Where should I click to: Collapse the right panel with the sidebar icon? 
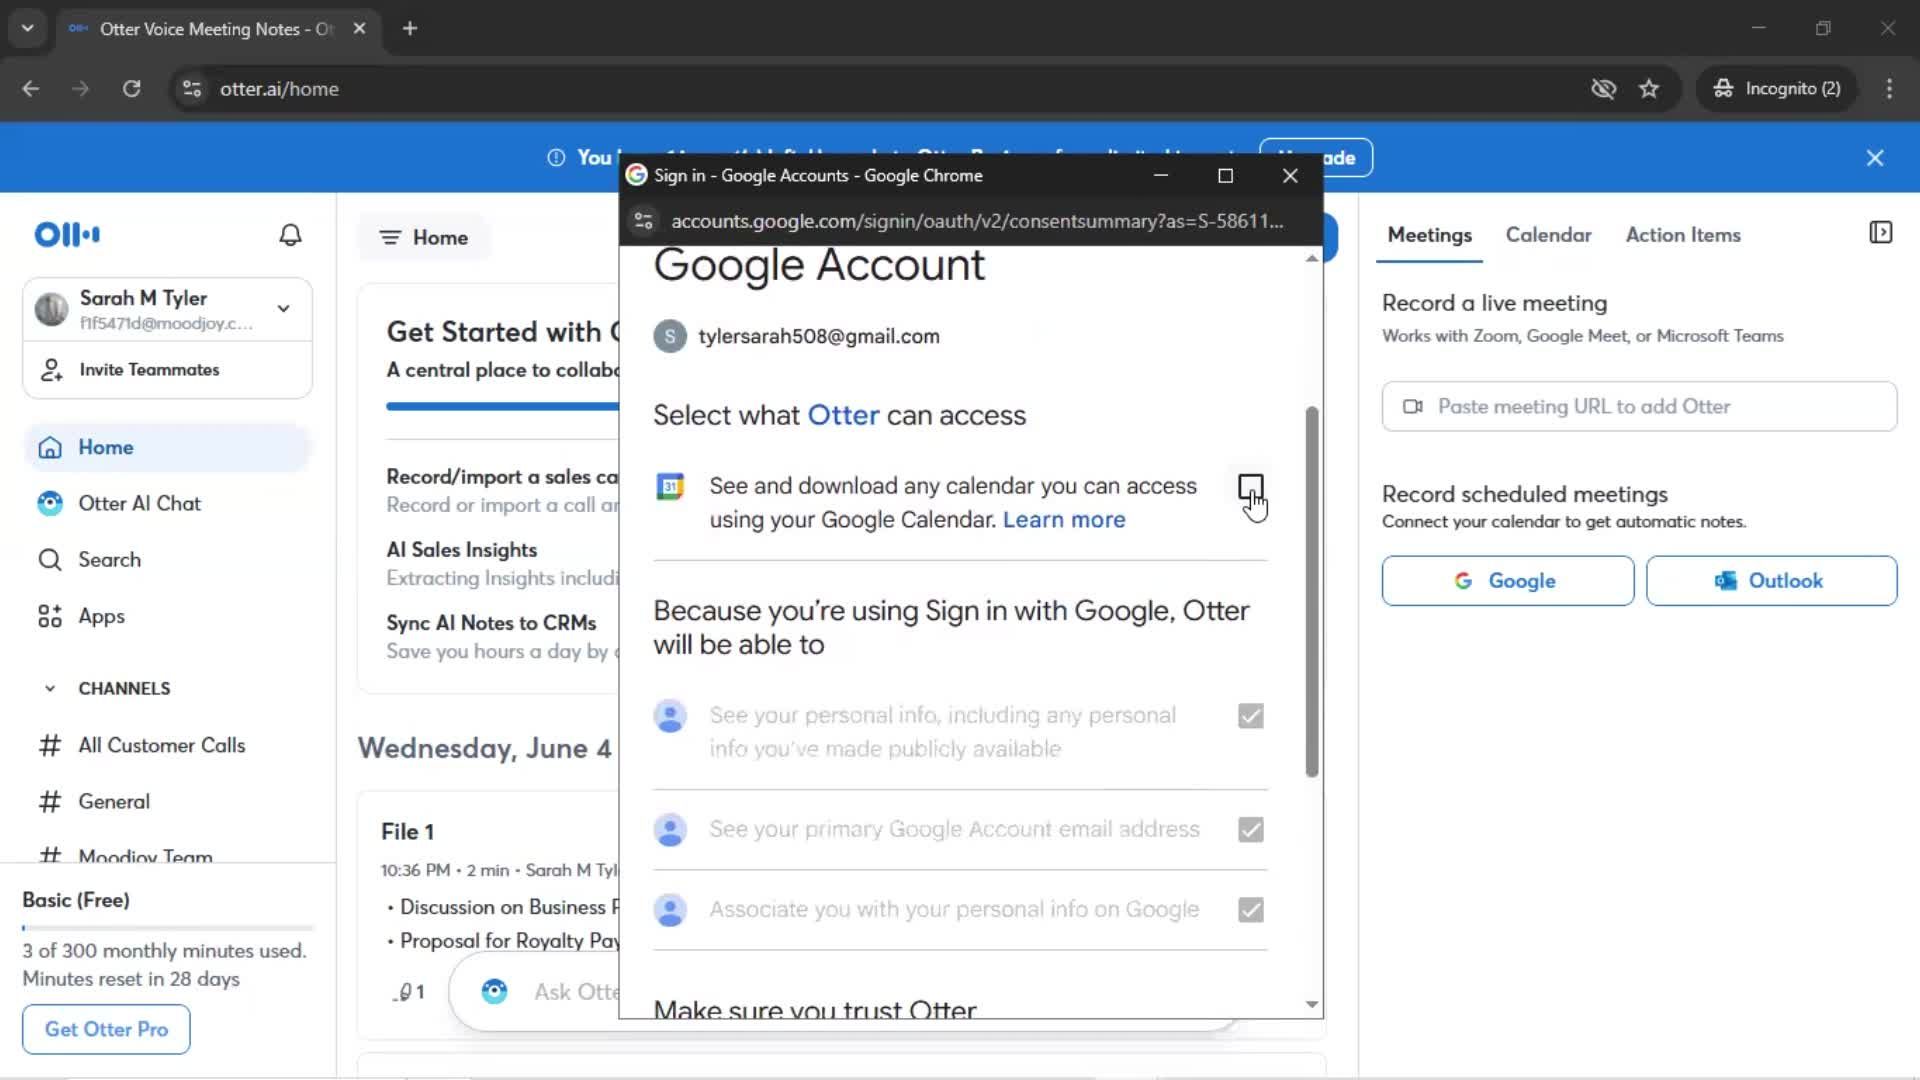tap(1880, 233)
